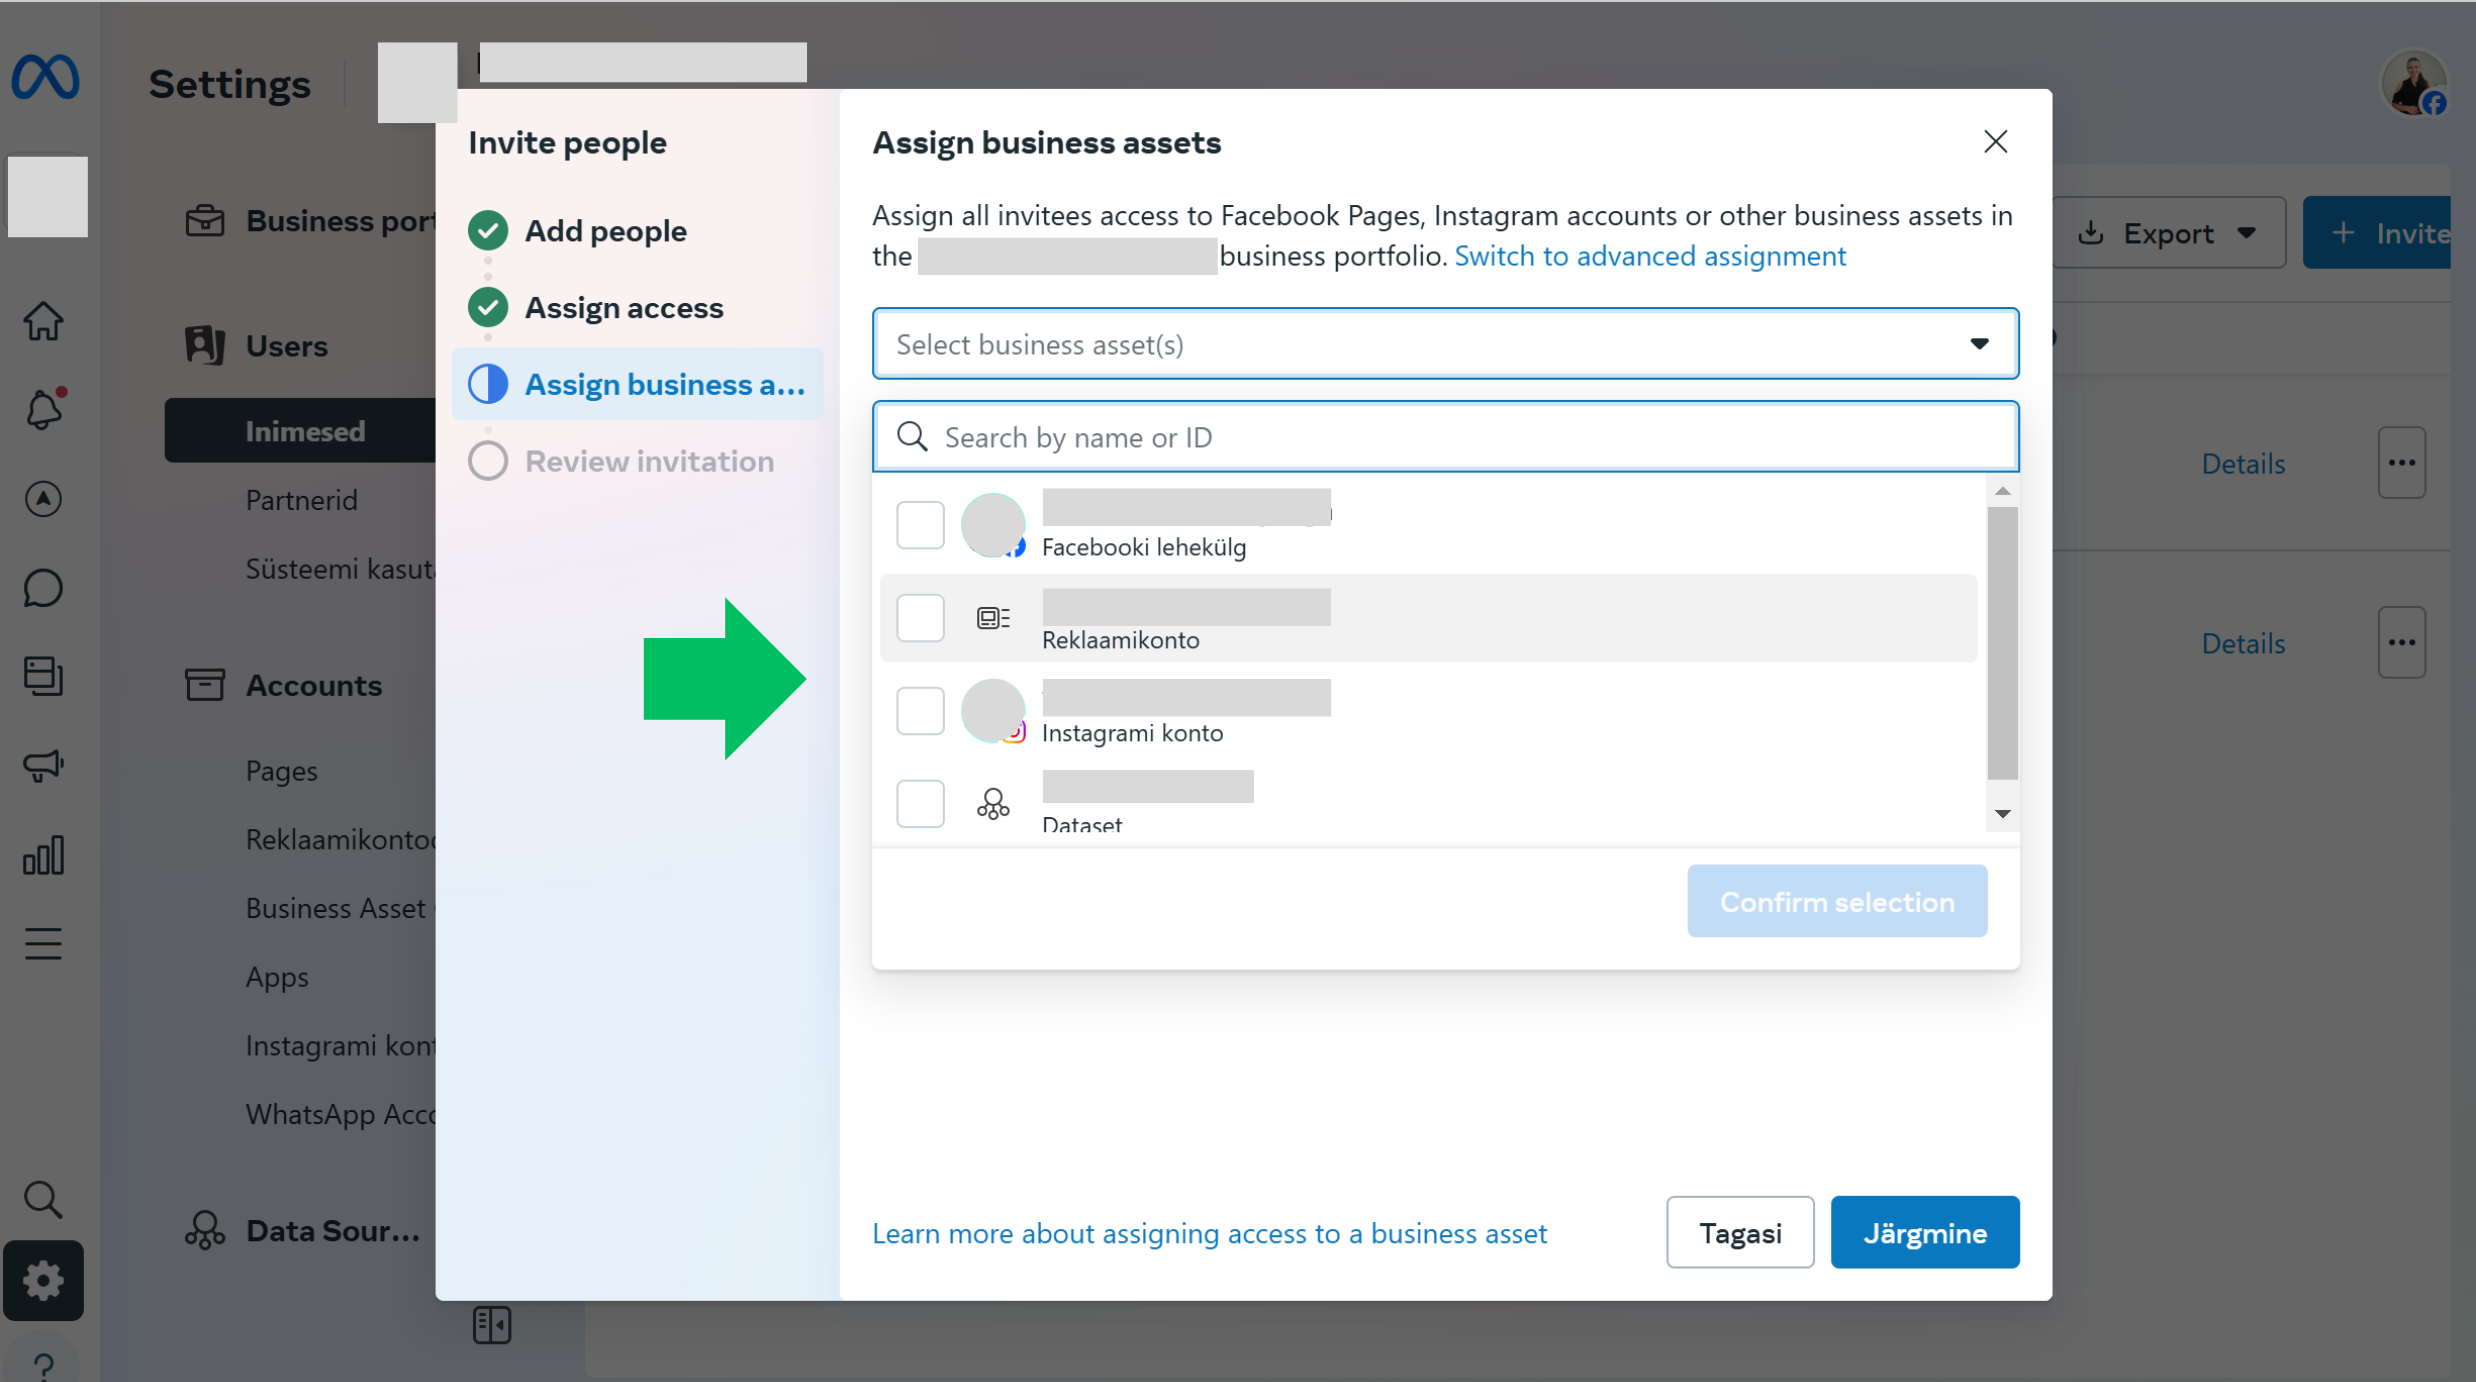
Task: Select the Partnerid menu item
Action: pyautogui.click(x=301, y=500)
